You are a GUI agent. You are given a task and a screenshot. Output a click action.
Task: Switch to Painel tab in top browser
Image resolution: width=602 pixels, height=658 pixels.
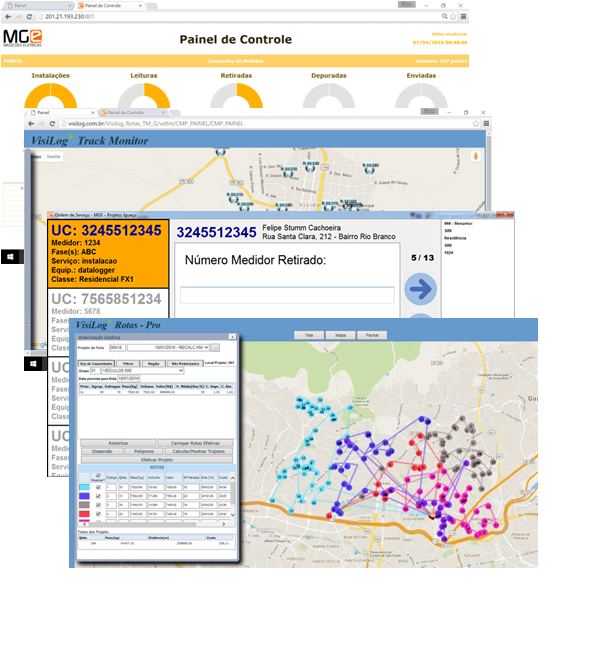tap(38, 6)
